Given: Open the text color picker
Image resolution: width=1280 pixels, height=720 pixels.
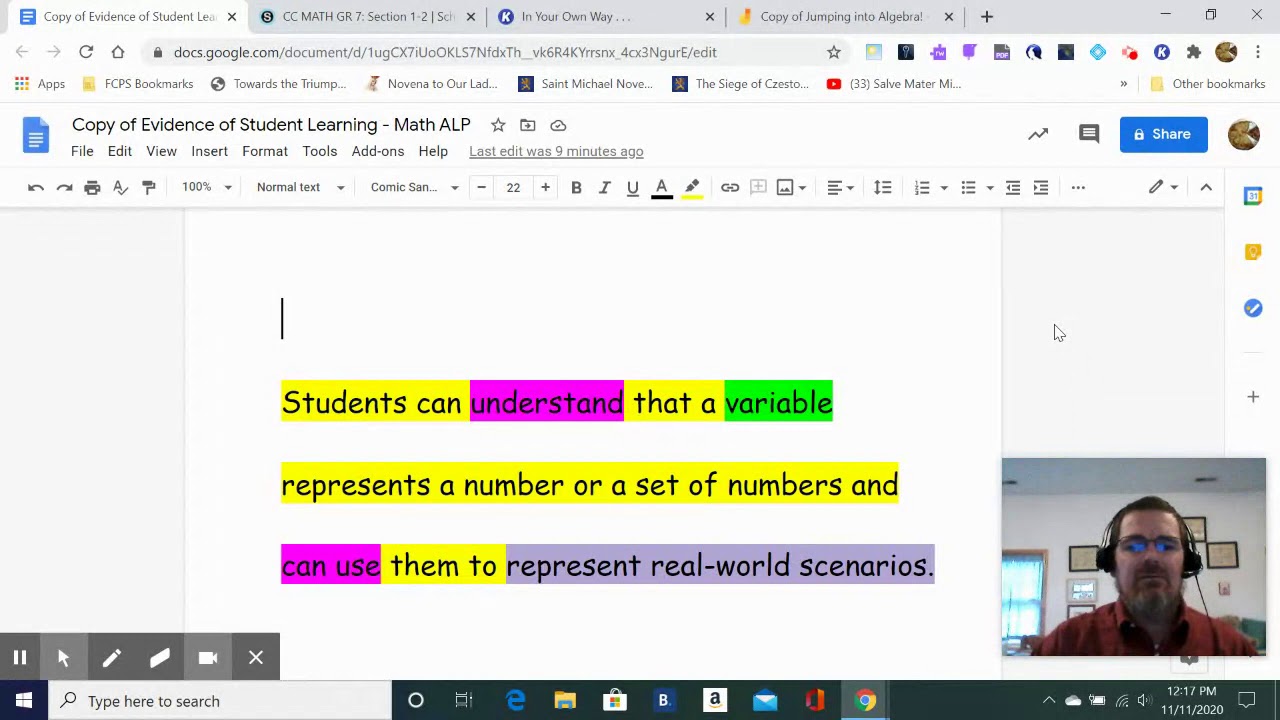Looking at the screenshot, I should coord(661,187).
